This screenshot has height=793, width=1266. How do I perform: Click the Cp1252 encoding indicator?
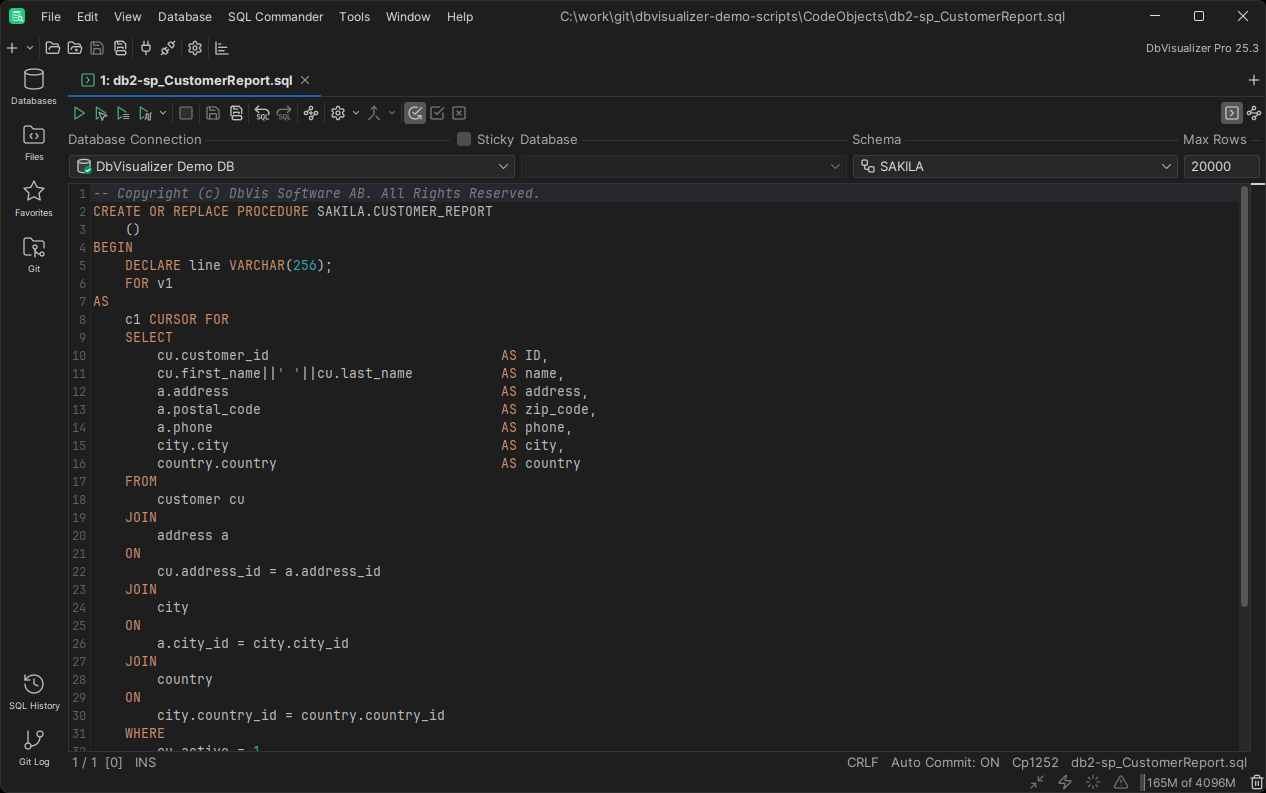click(1035, 762)
